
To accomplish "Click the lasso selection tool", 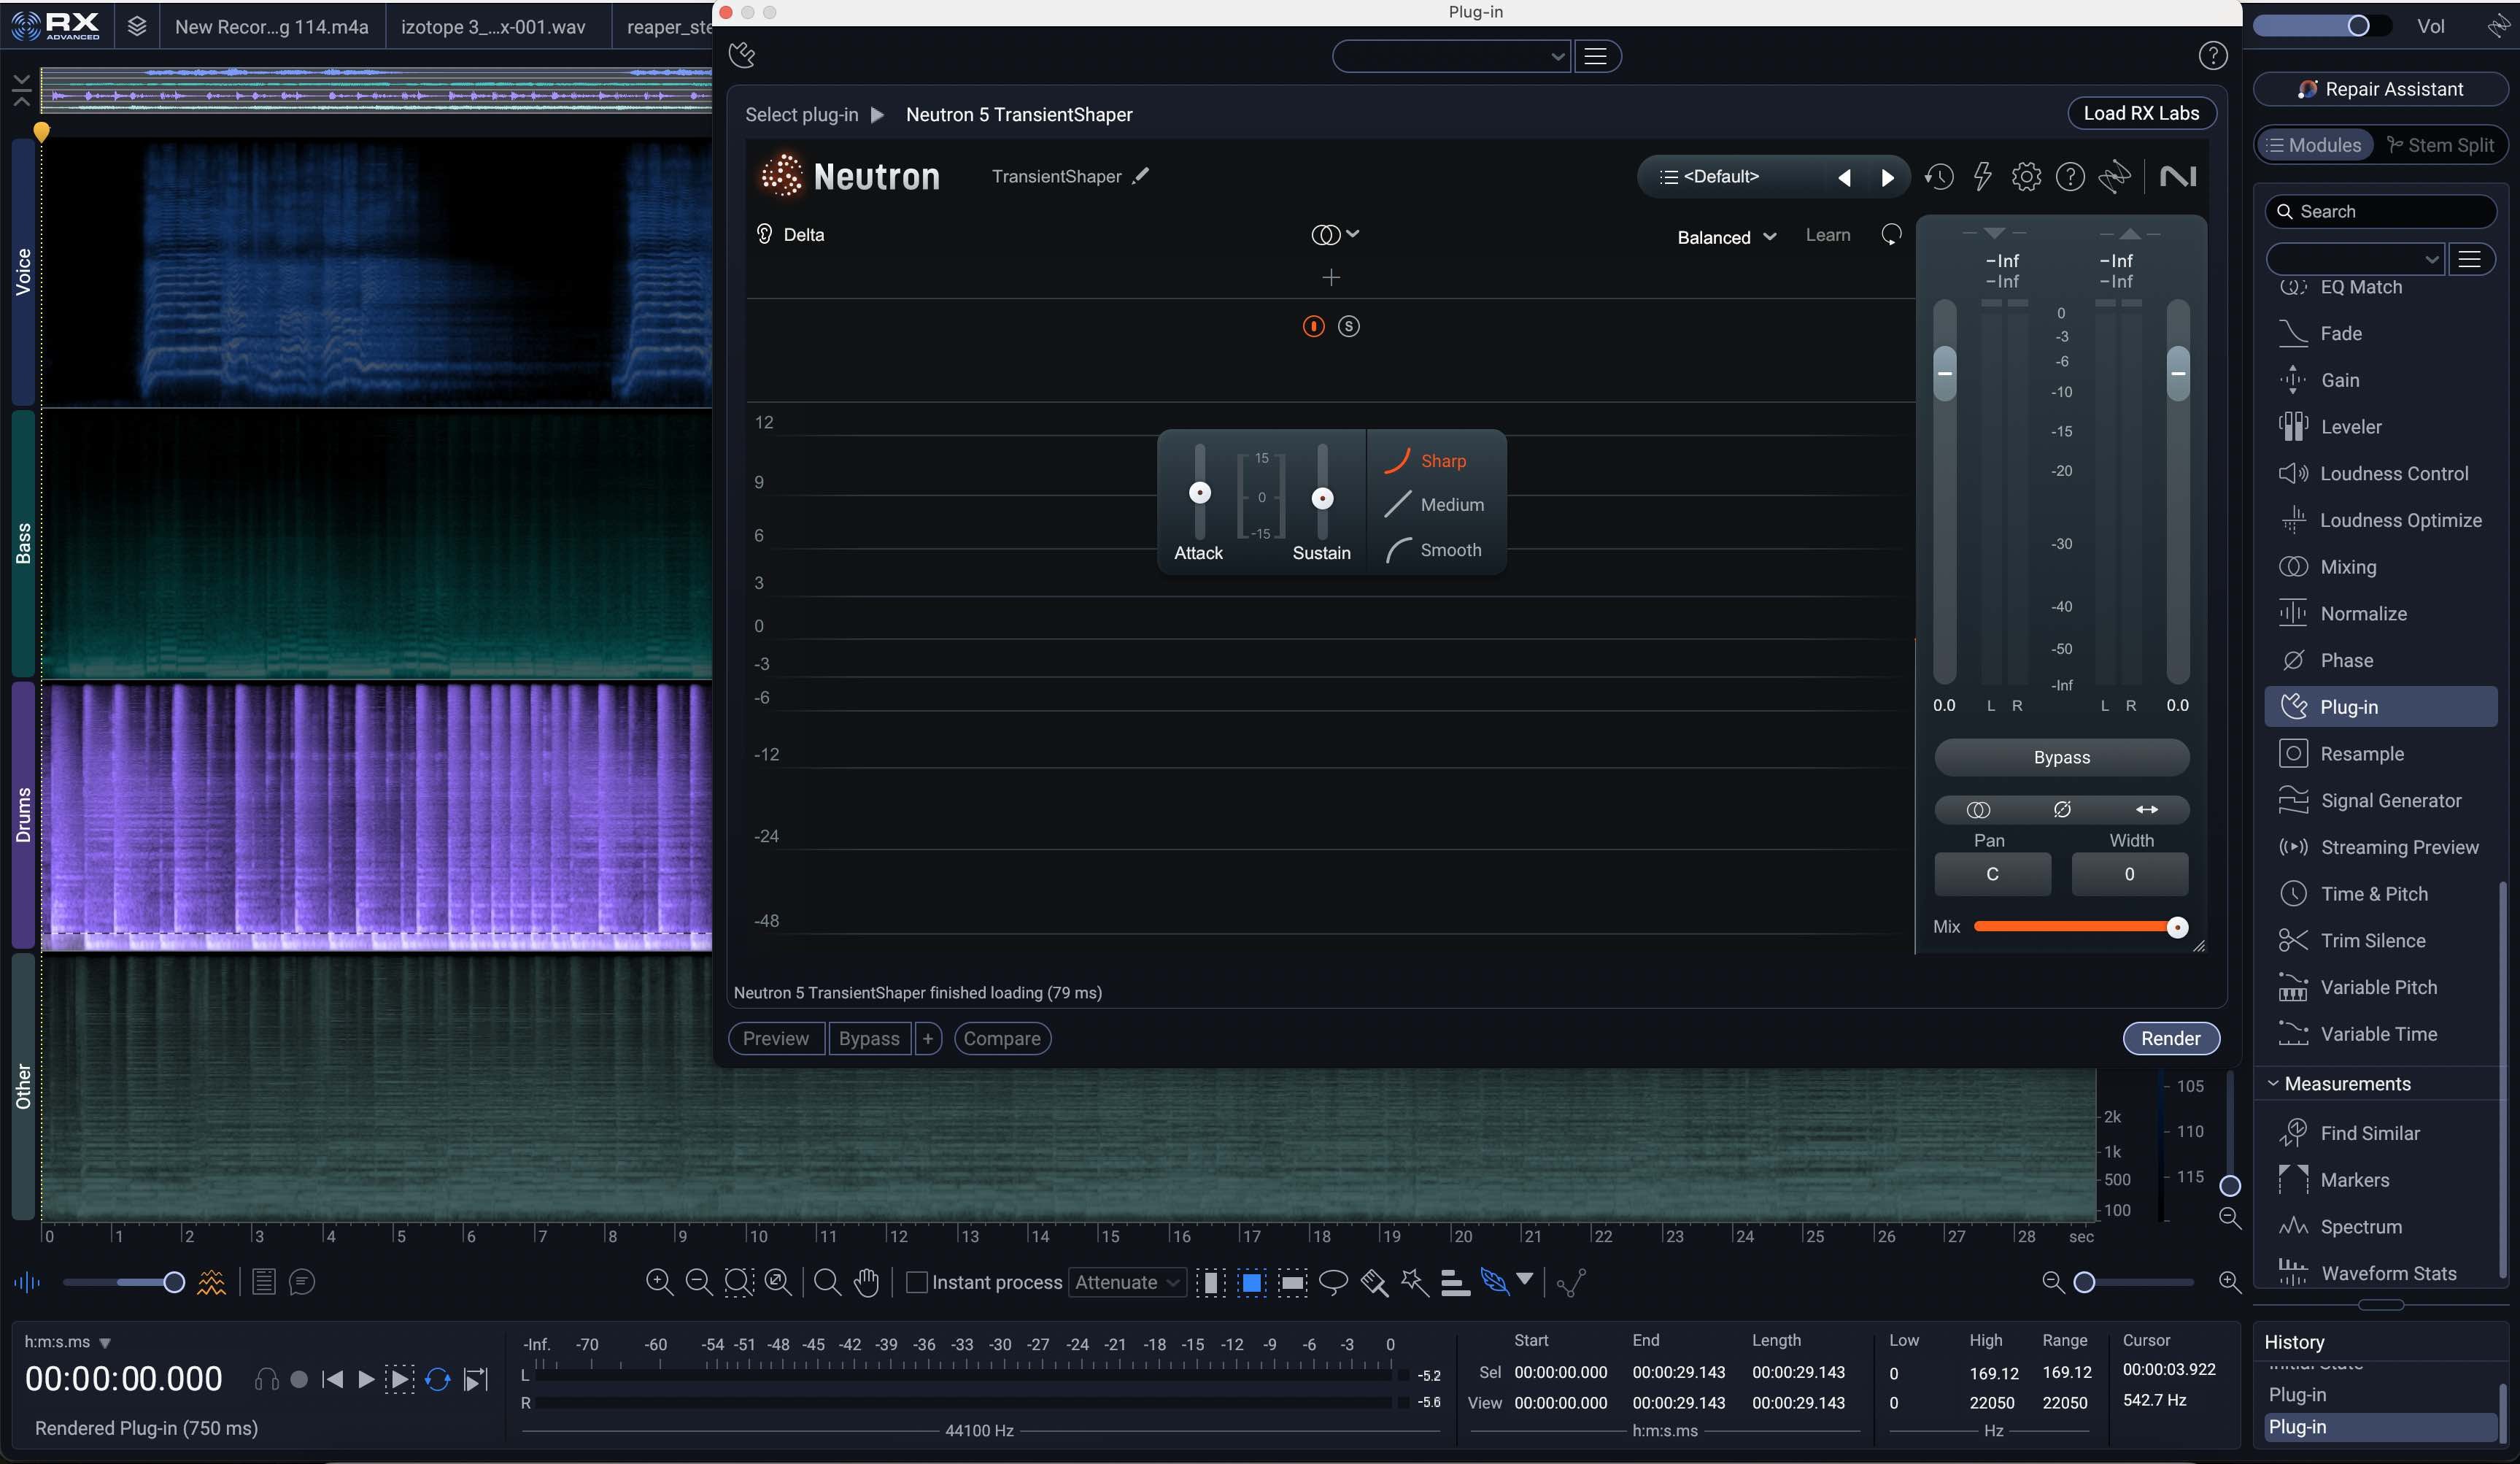I will pos(1333,1282).
